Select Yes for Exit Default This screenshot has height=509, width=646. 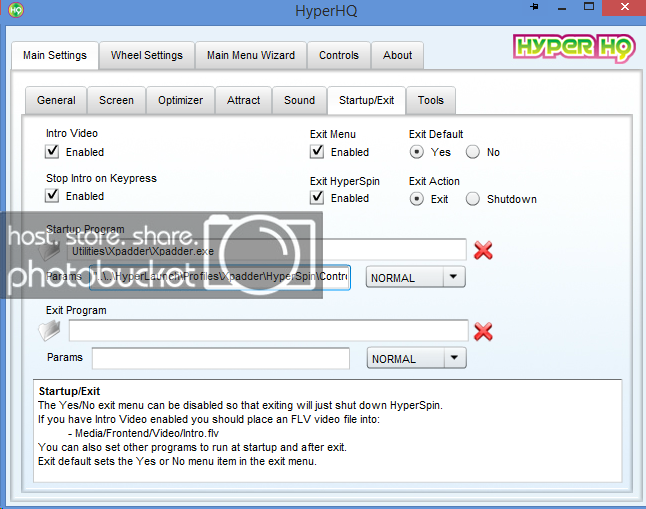[x=417, y=152]
